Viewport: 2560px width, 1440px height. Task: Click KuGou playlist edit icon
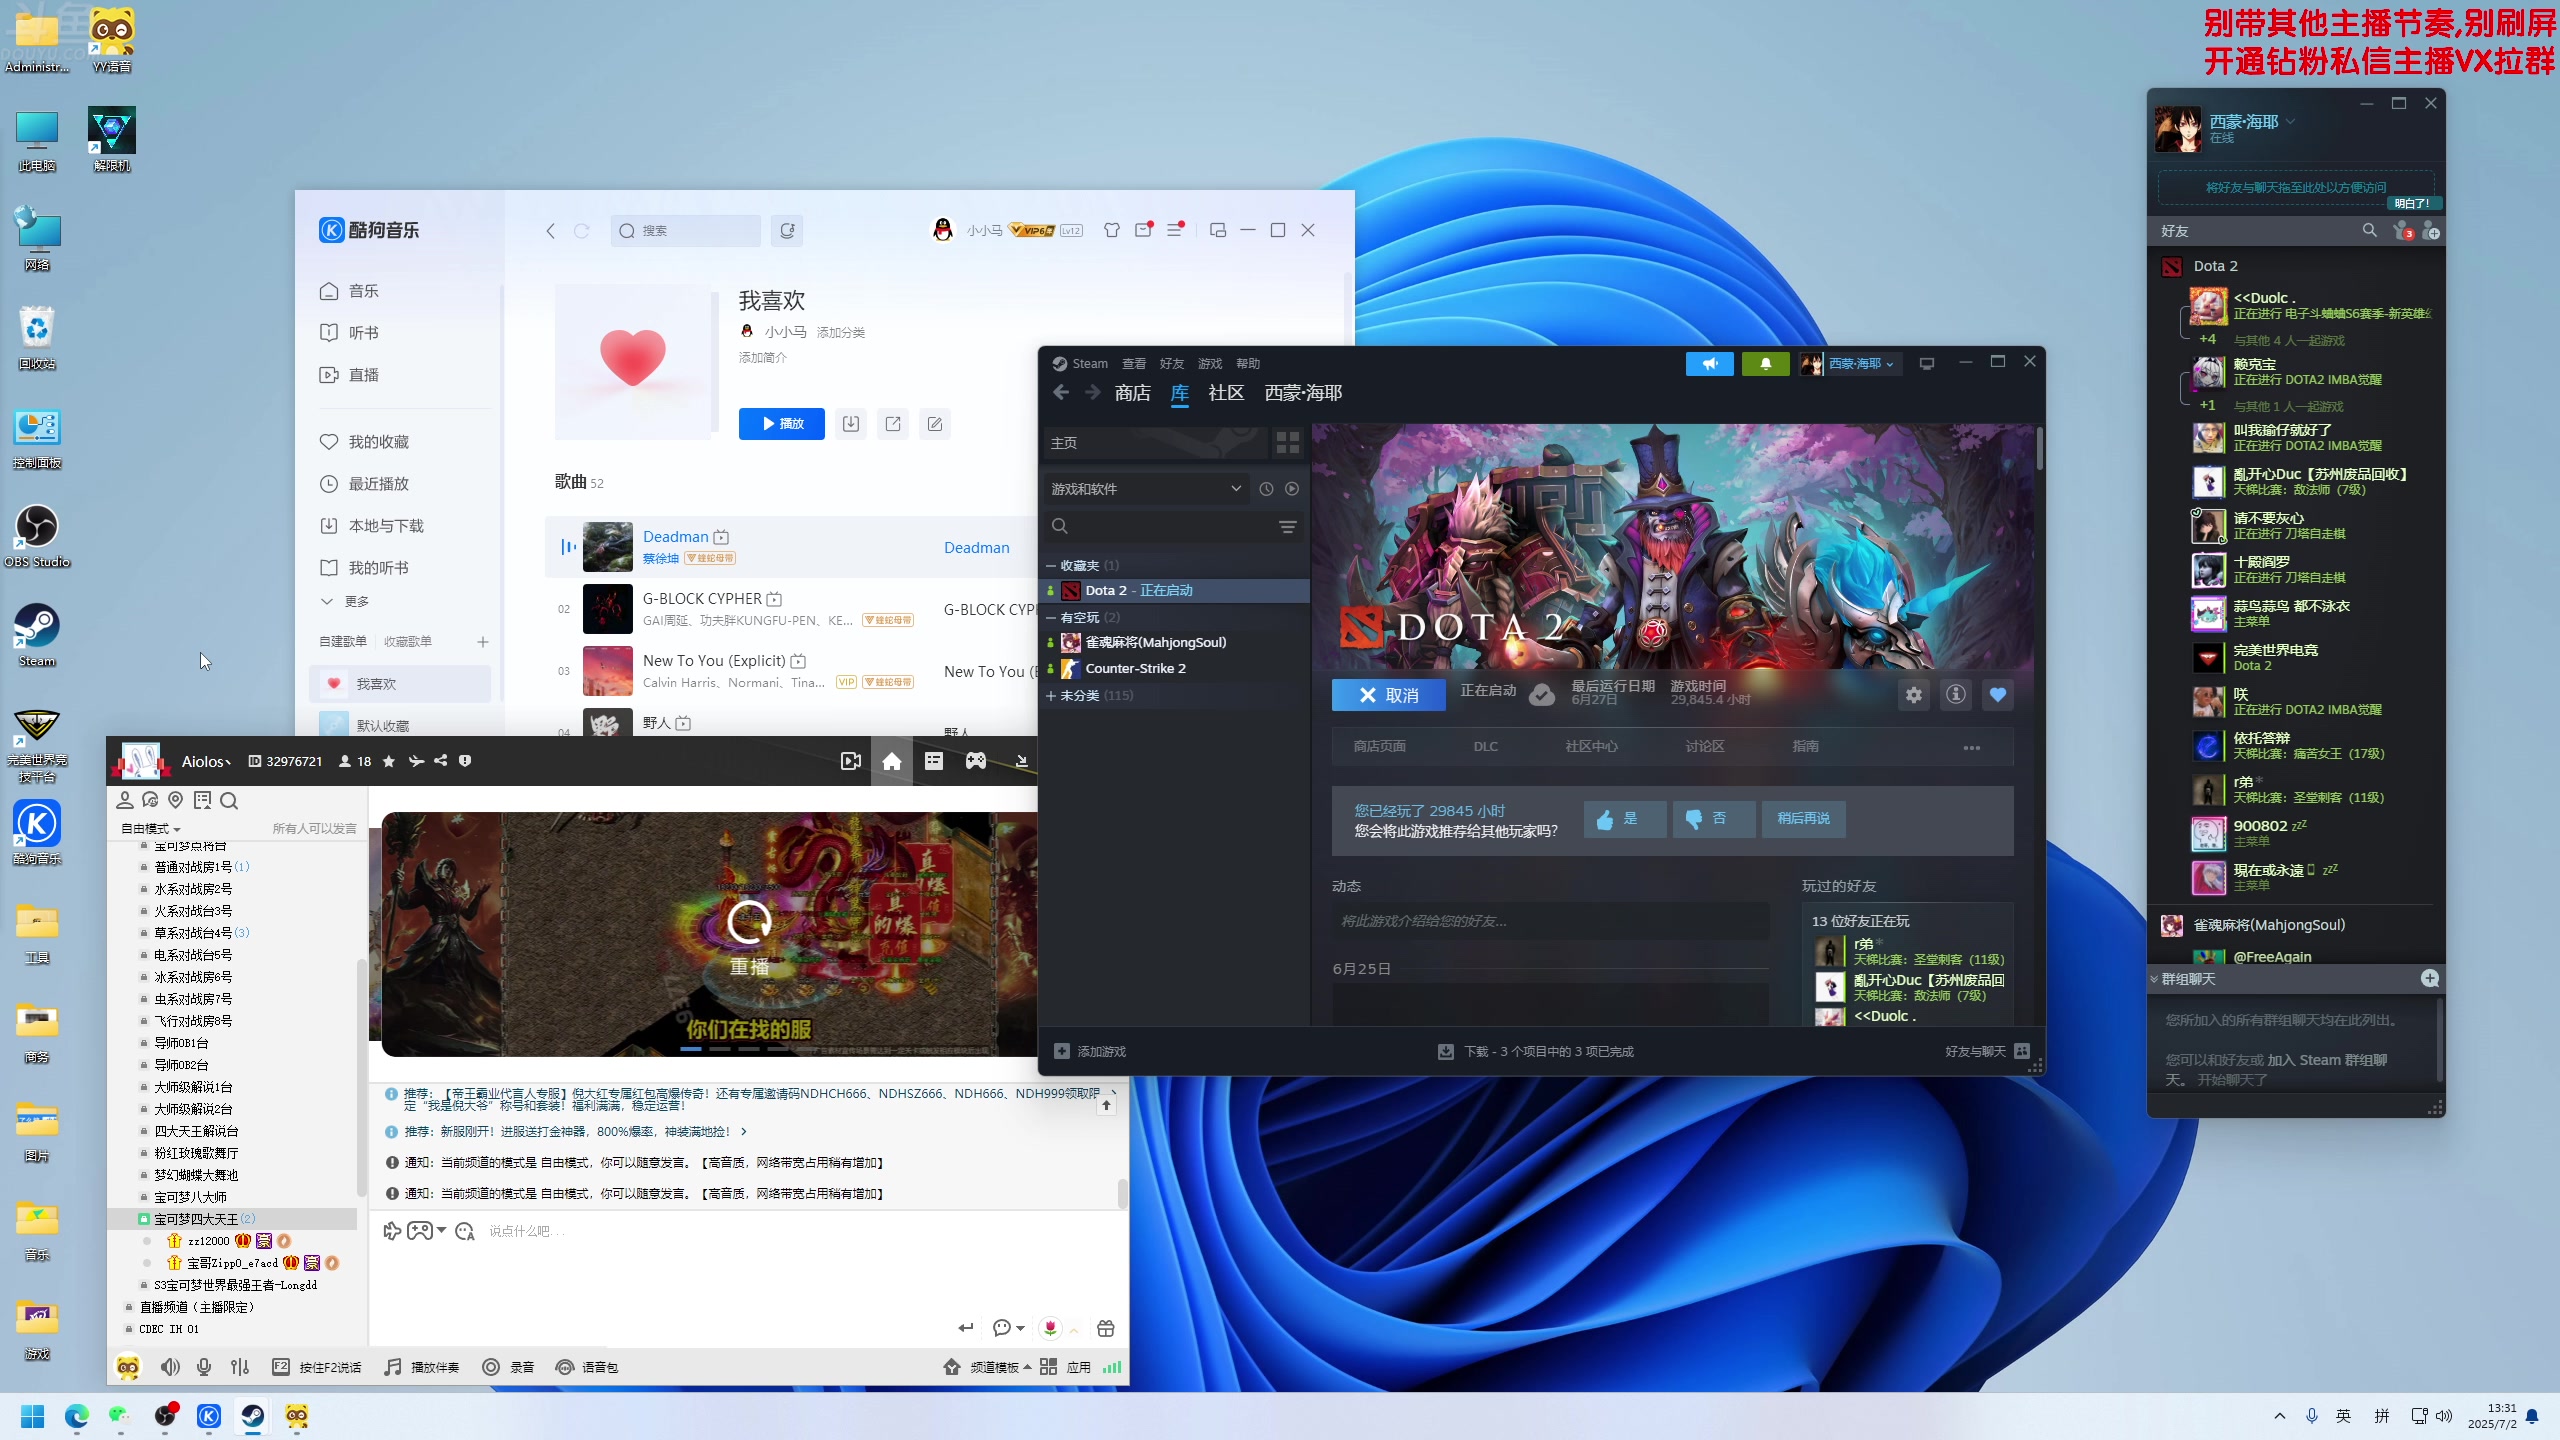coord(935,424)
